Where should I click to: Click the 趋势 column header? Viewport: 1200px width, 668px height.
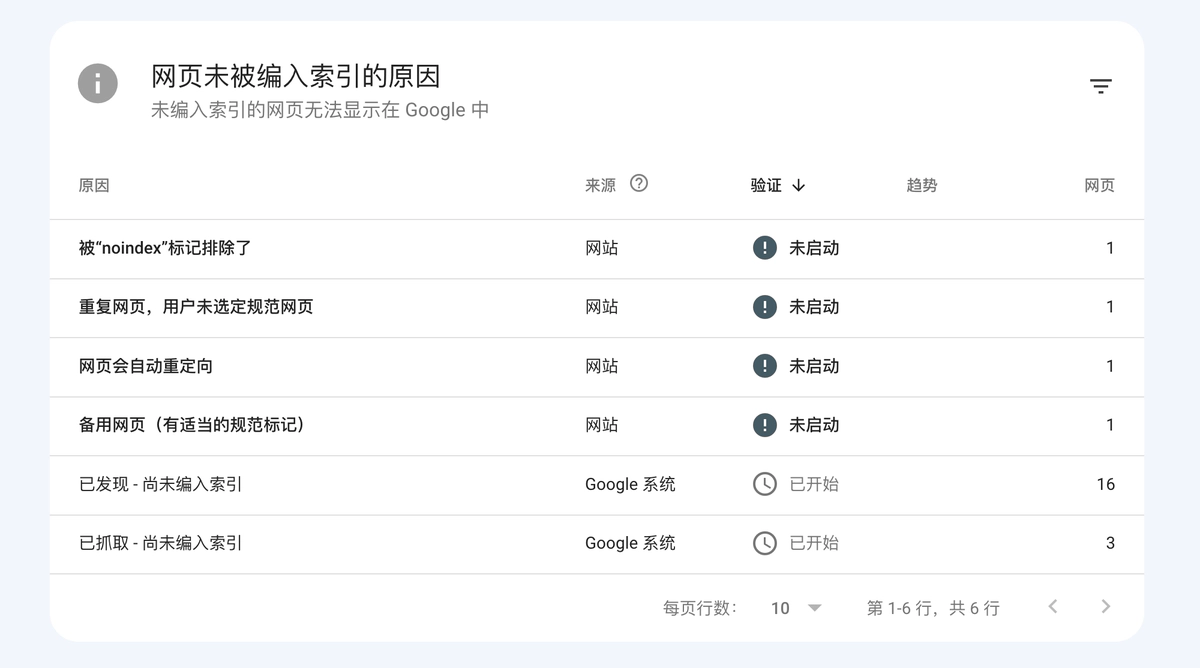[x=921, y=186]
